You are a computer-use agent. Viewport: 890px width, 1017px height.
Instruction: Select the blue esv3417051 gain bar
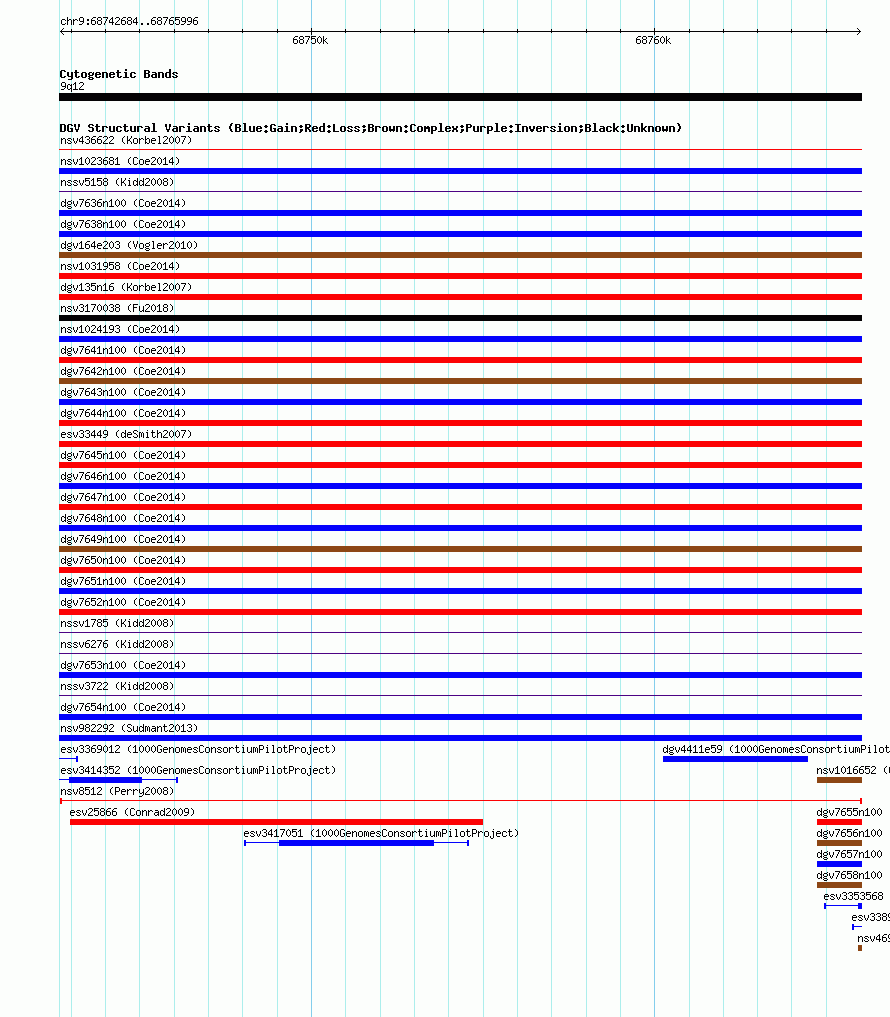(x=356, y=843)
